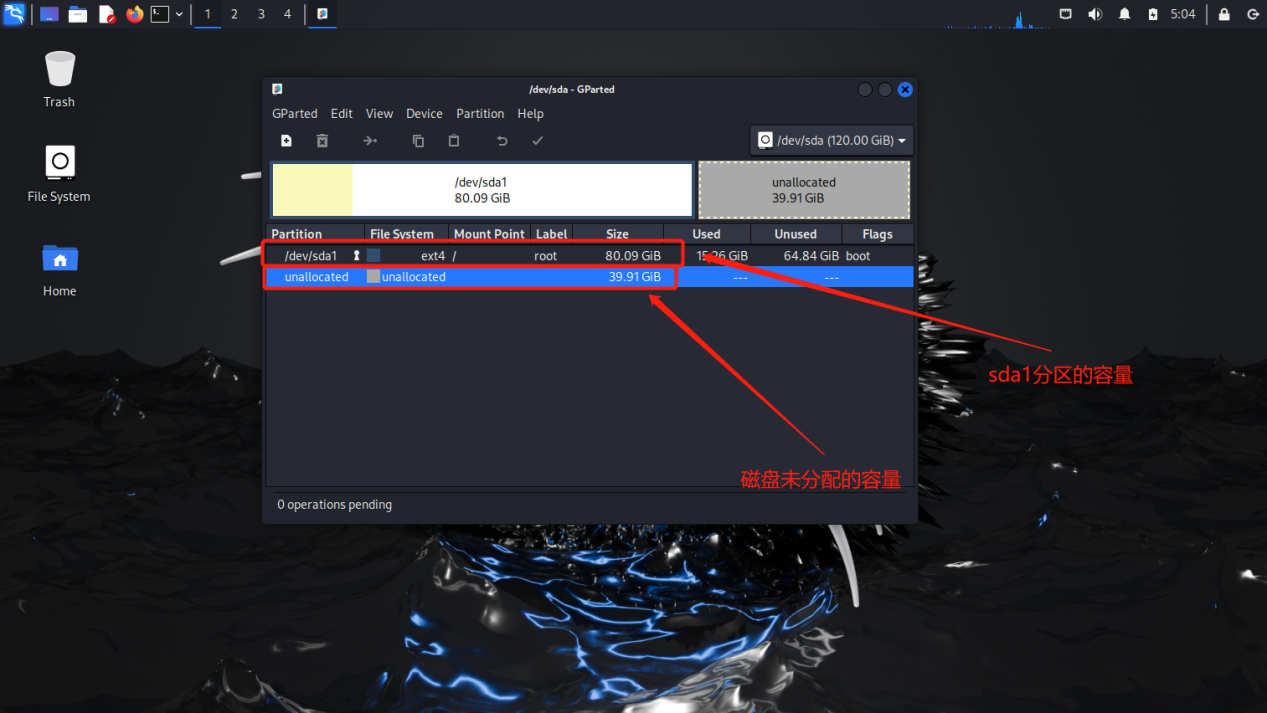Select the /dev/sda1 row in the partition list
1267x713 pixels.
(590, 256)
